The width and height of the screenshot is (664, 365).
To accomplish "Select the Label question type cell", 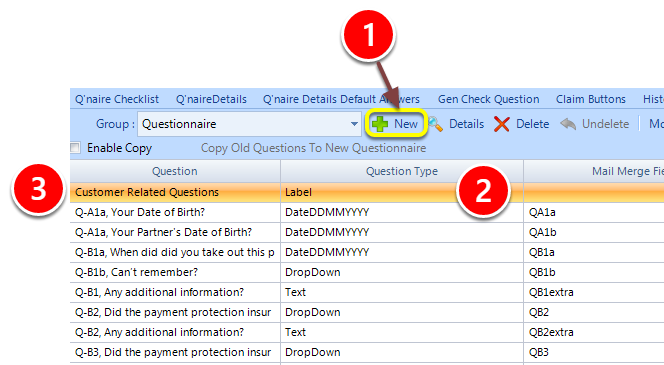I will [402, 192].
